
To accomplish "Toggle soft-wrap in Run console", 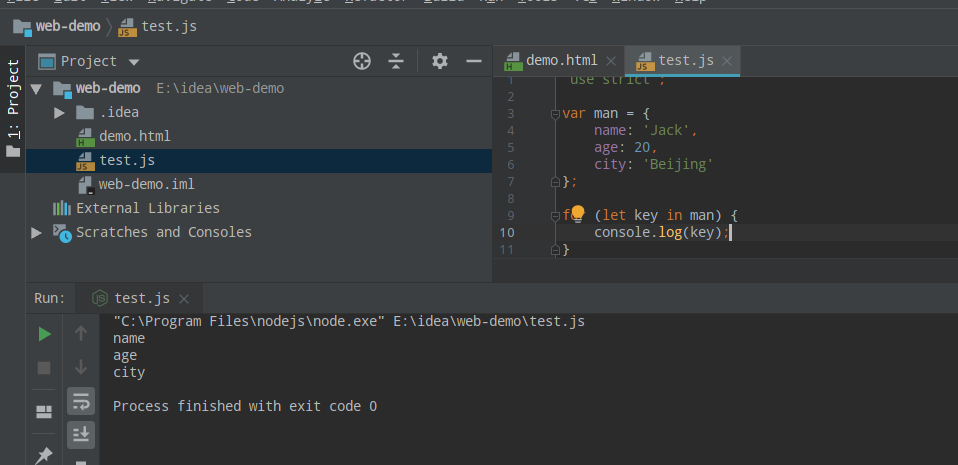I will (x=81, y=401).
